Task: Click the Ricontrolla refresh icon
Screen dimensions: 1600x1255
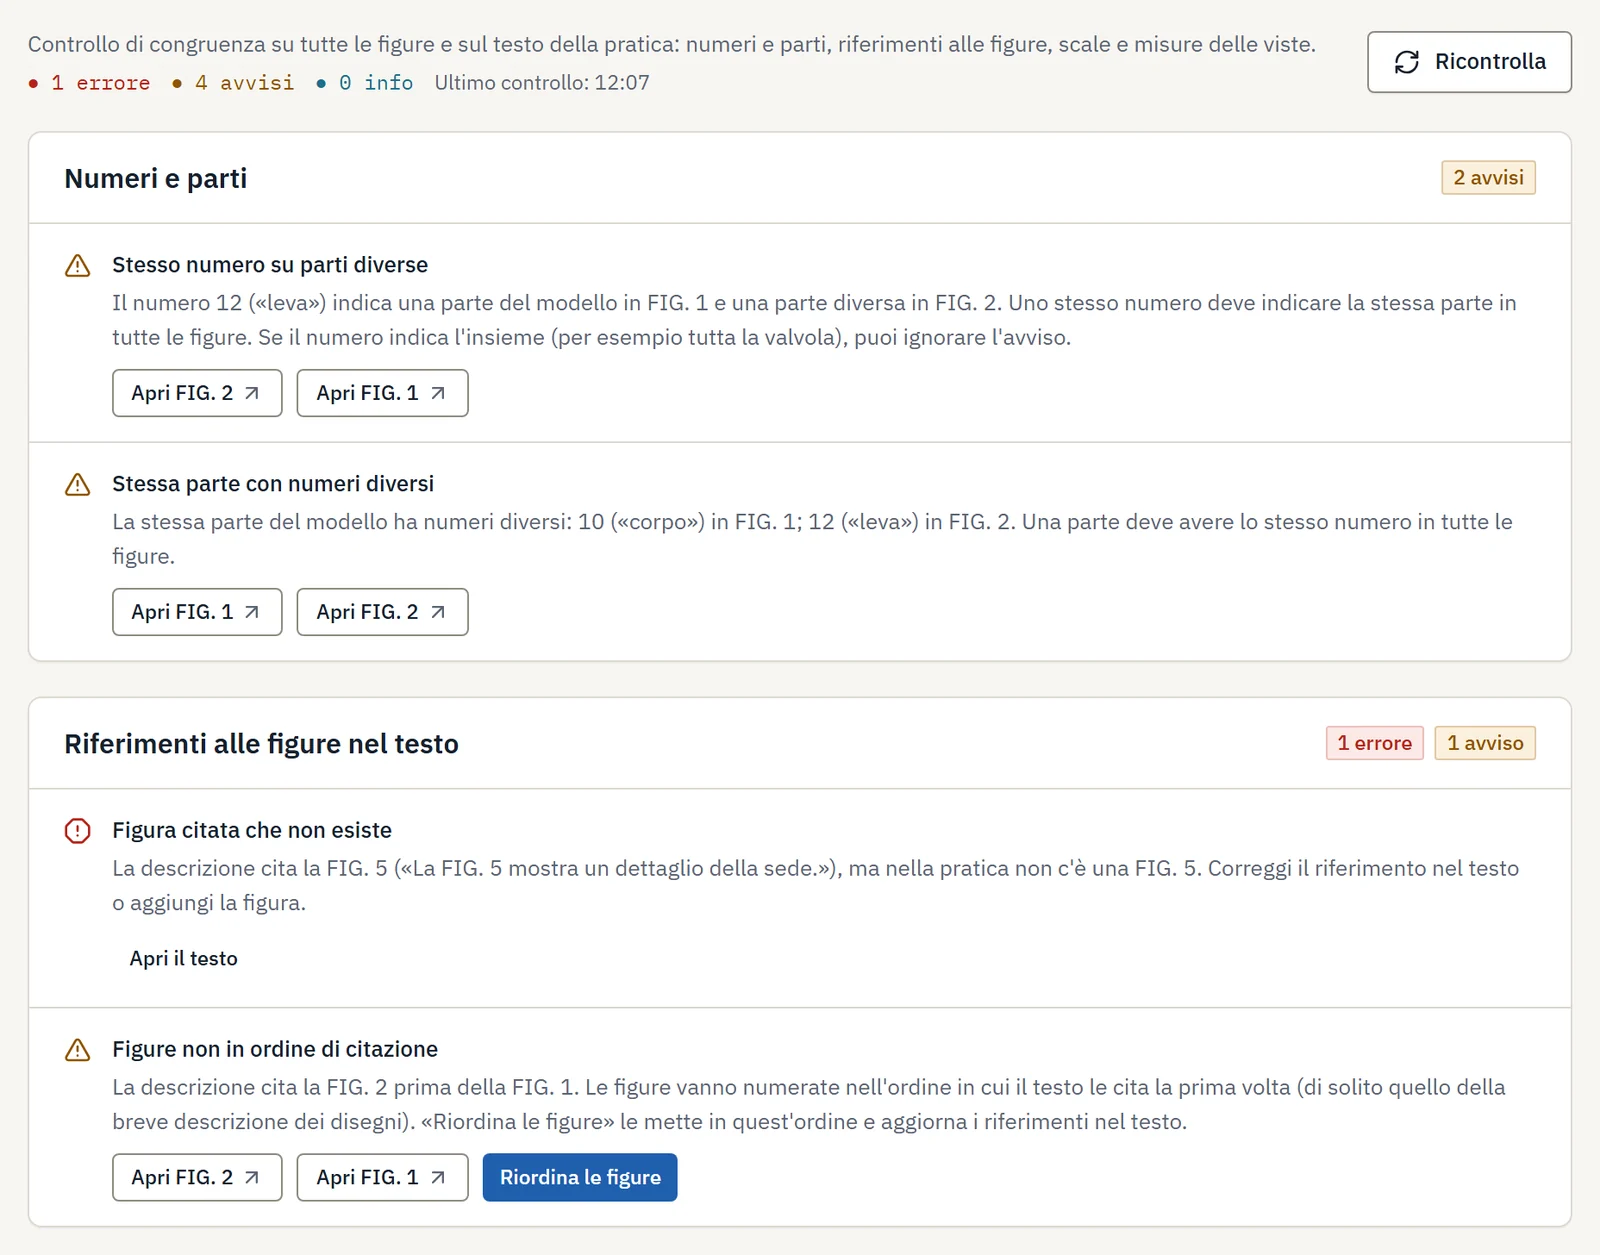Action: coord(1407,62)
